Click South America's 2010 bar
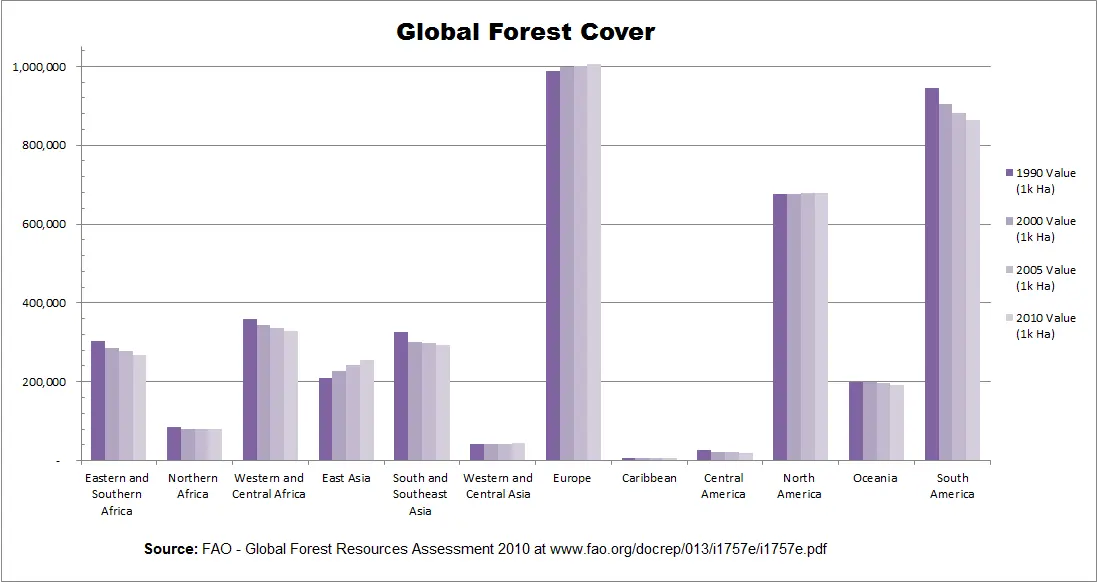Viewport: 1097px width, 582px height. coord(972,290)
